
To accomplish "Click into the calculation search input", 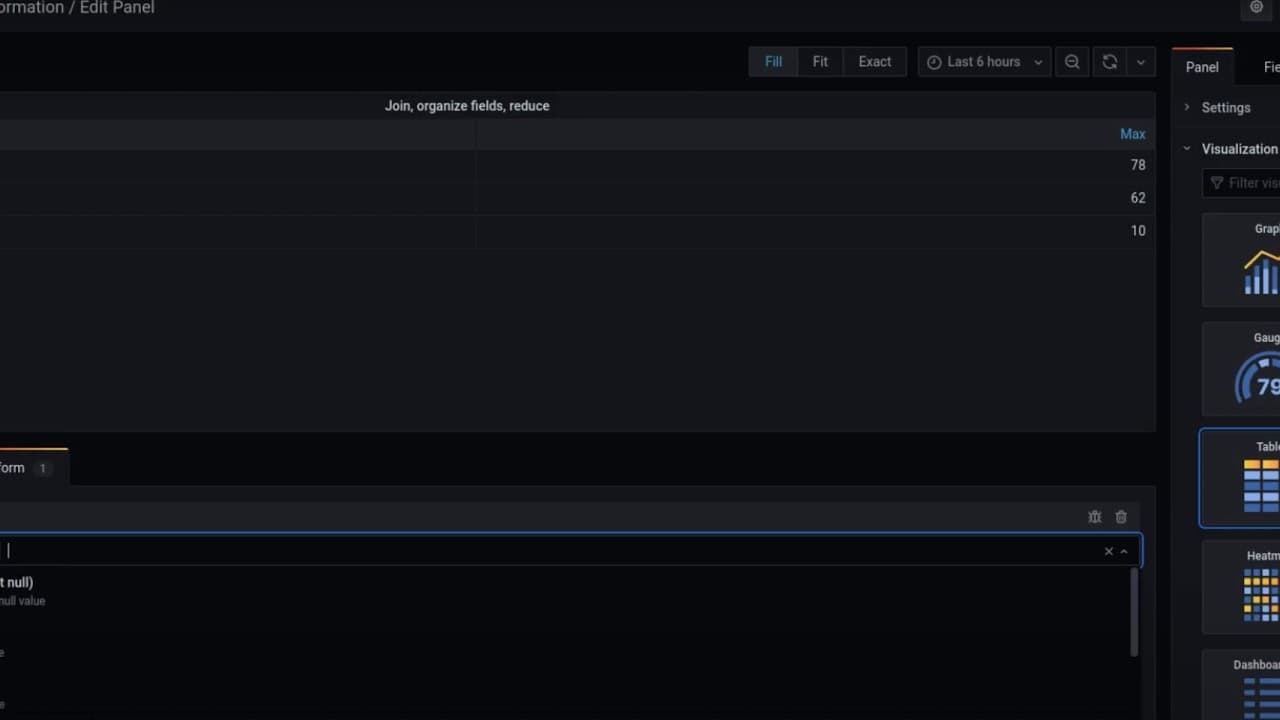I will click(x=550, y=551).
